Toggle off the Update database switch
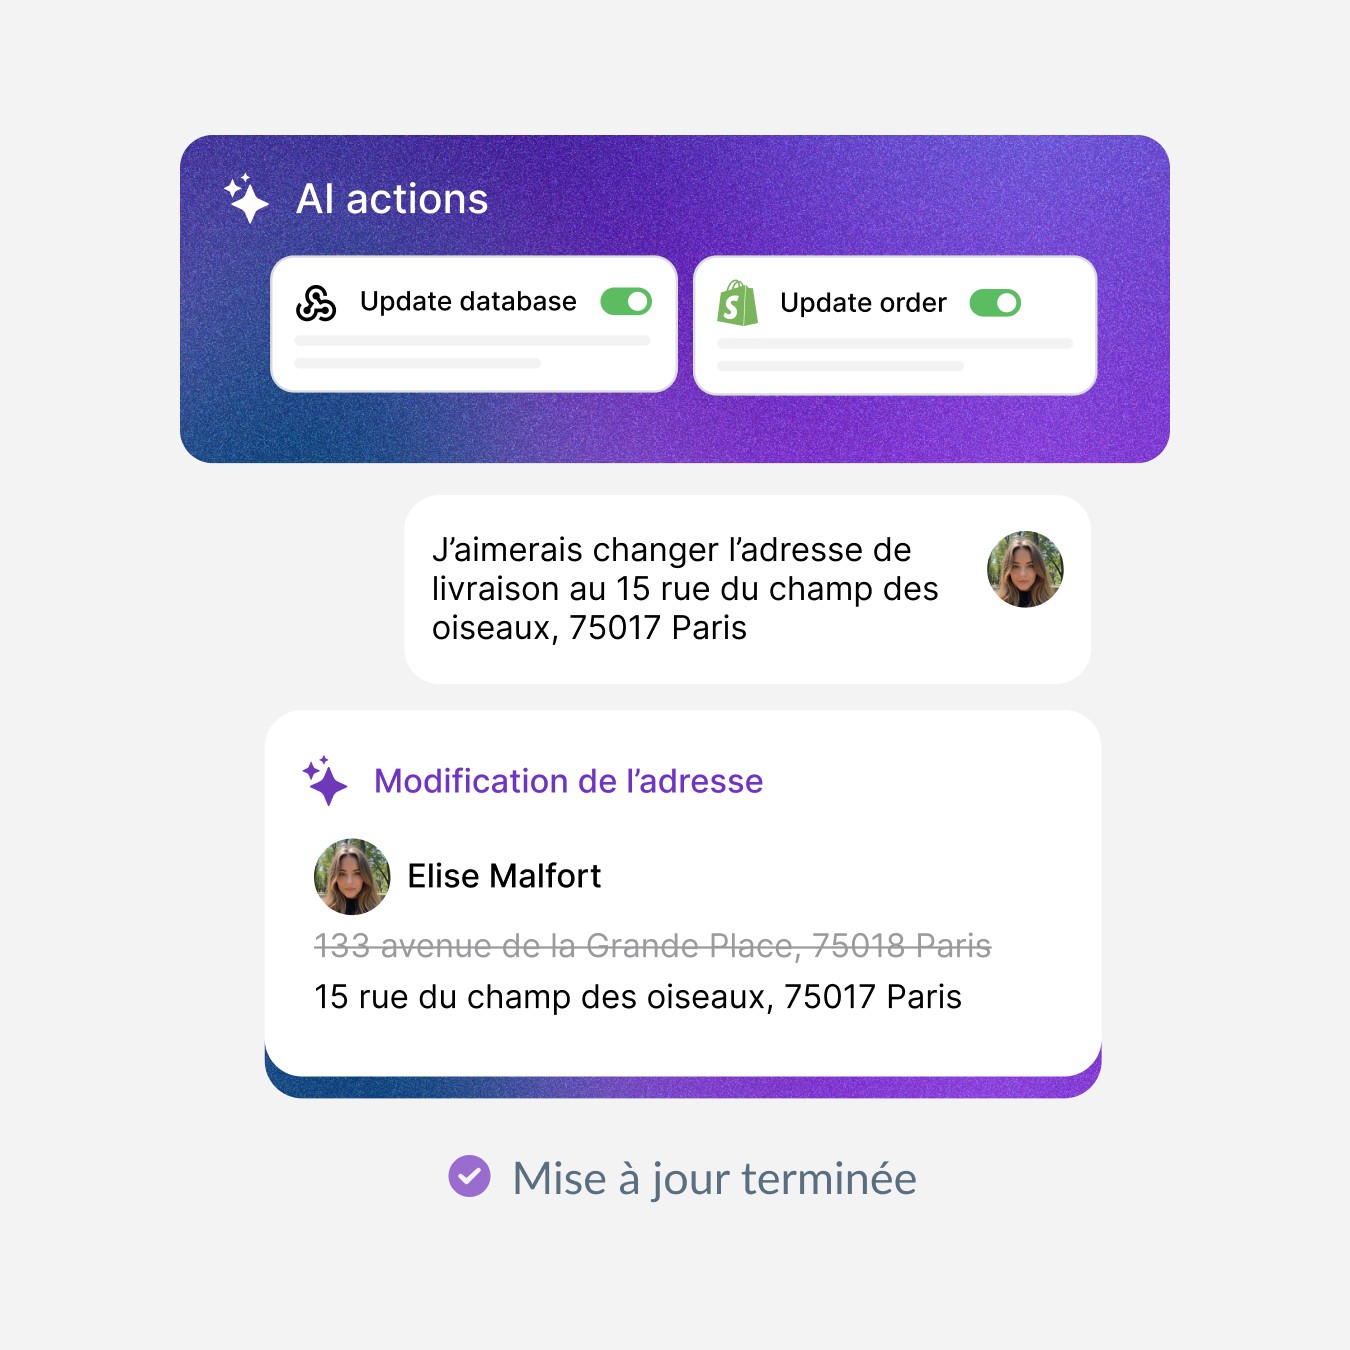1350x1350 pixels. 626,301
